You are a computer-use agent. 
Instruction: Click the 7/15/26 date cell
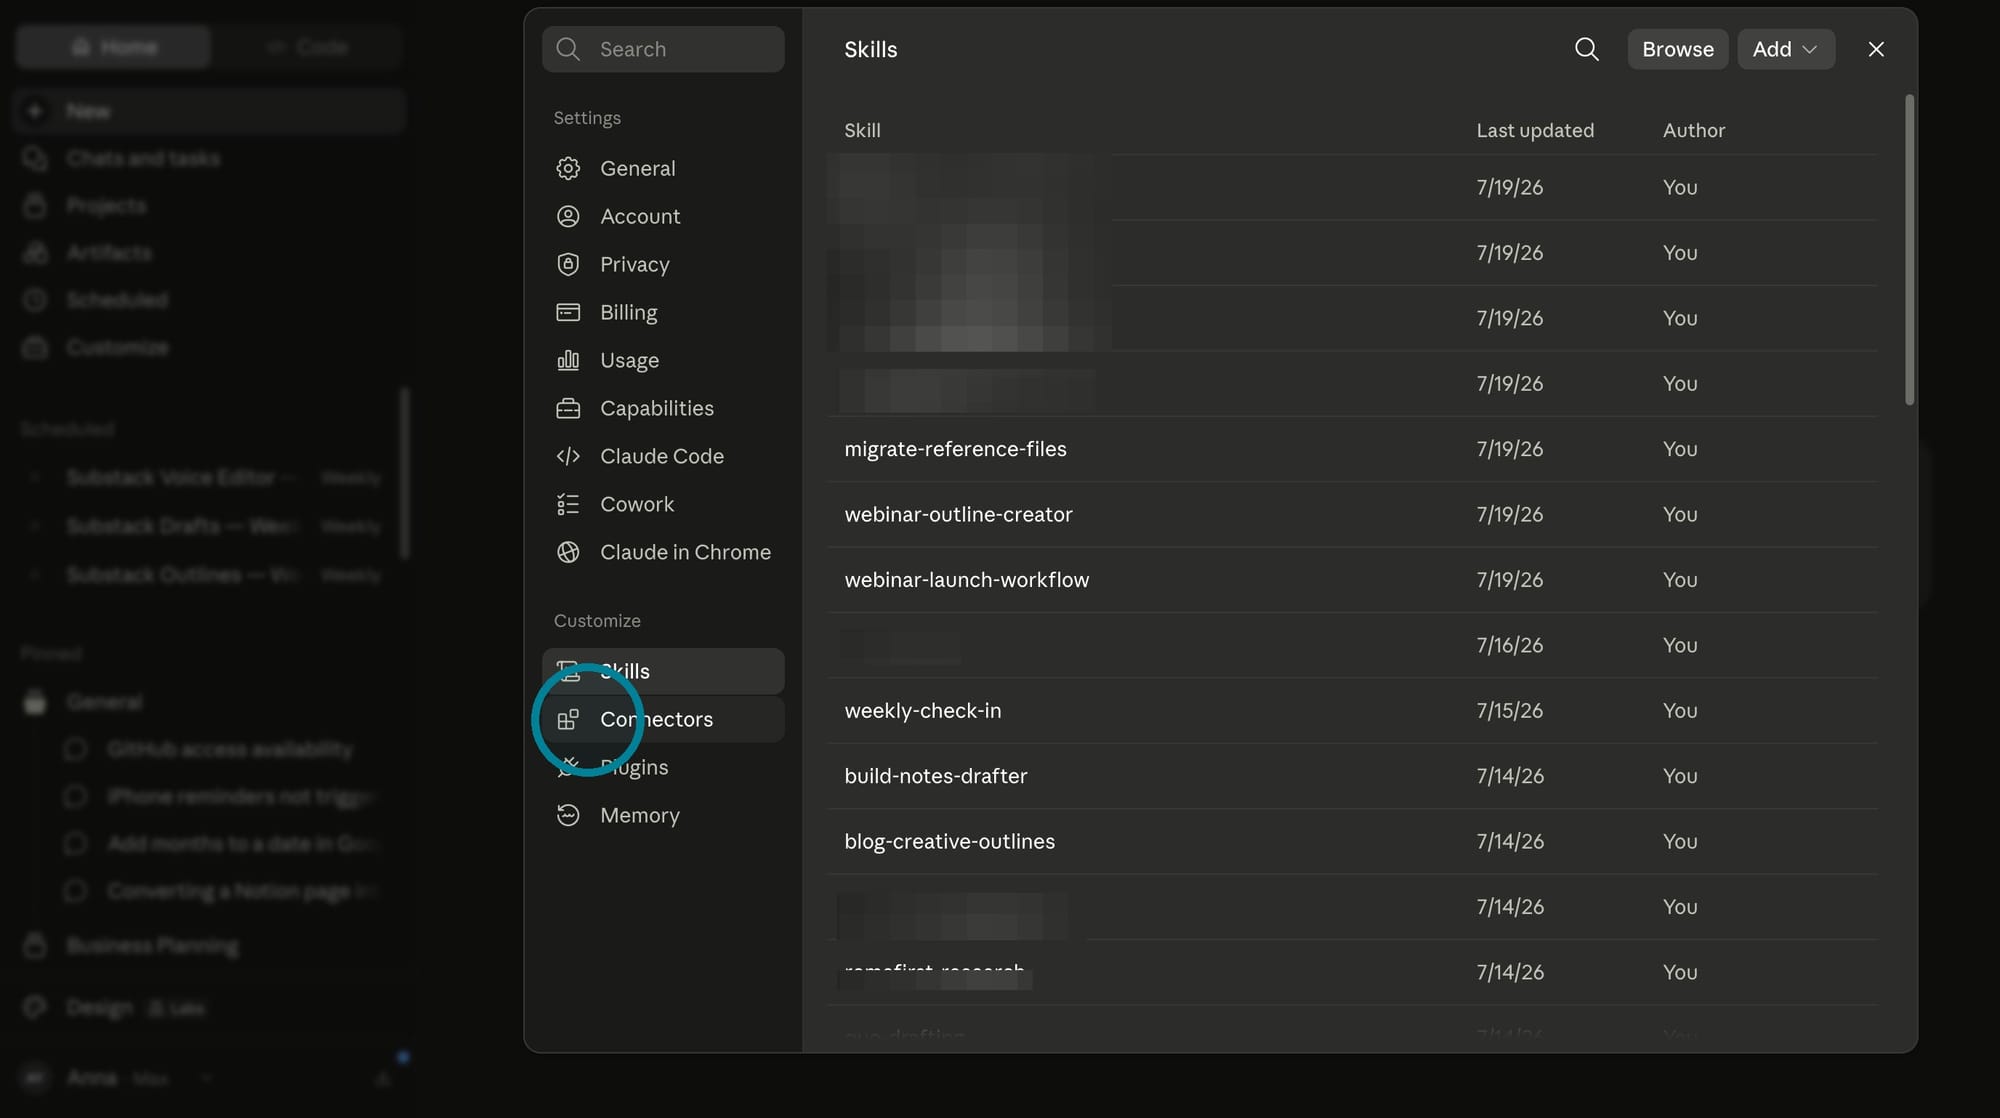1509,711
